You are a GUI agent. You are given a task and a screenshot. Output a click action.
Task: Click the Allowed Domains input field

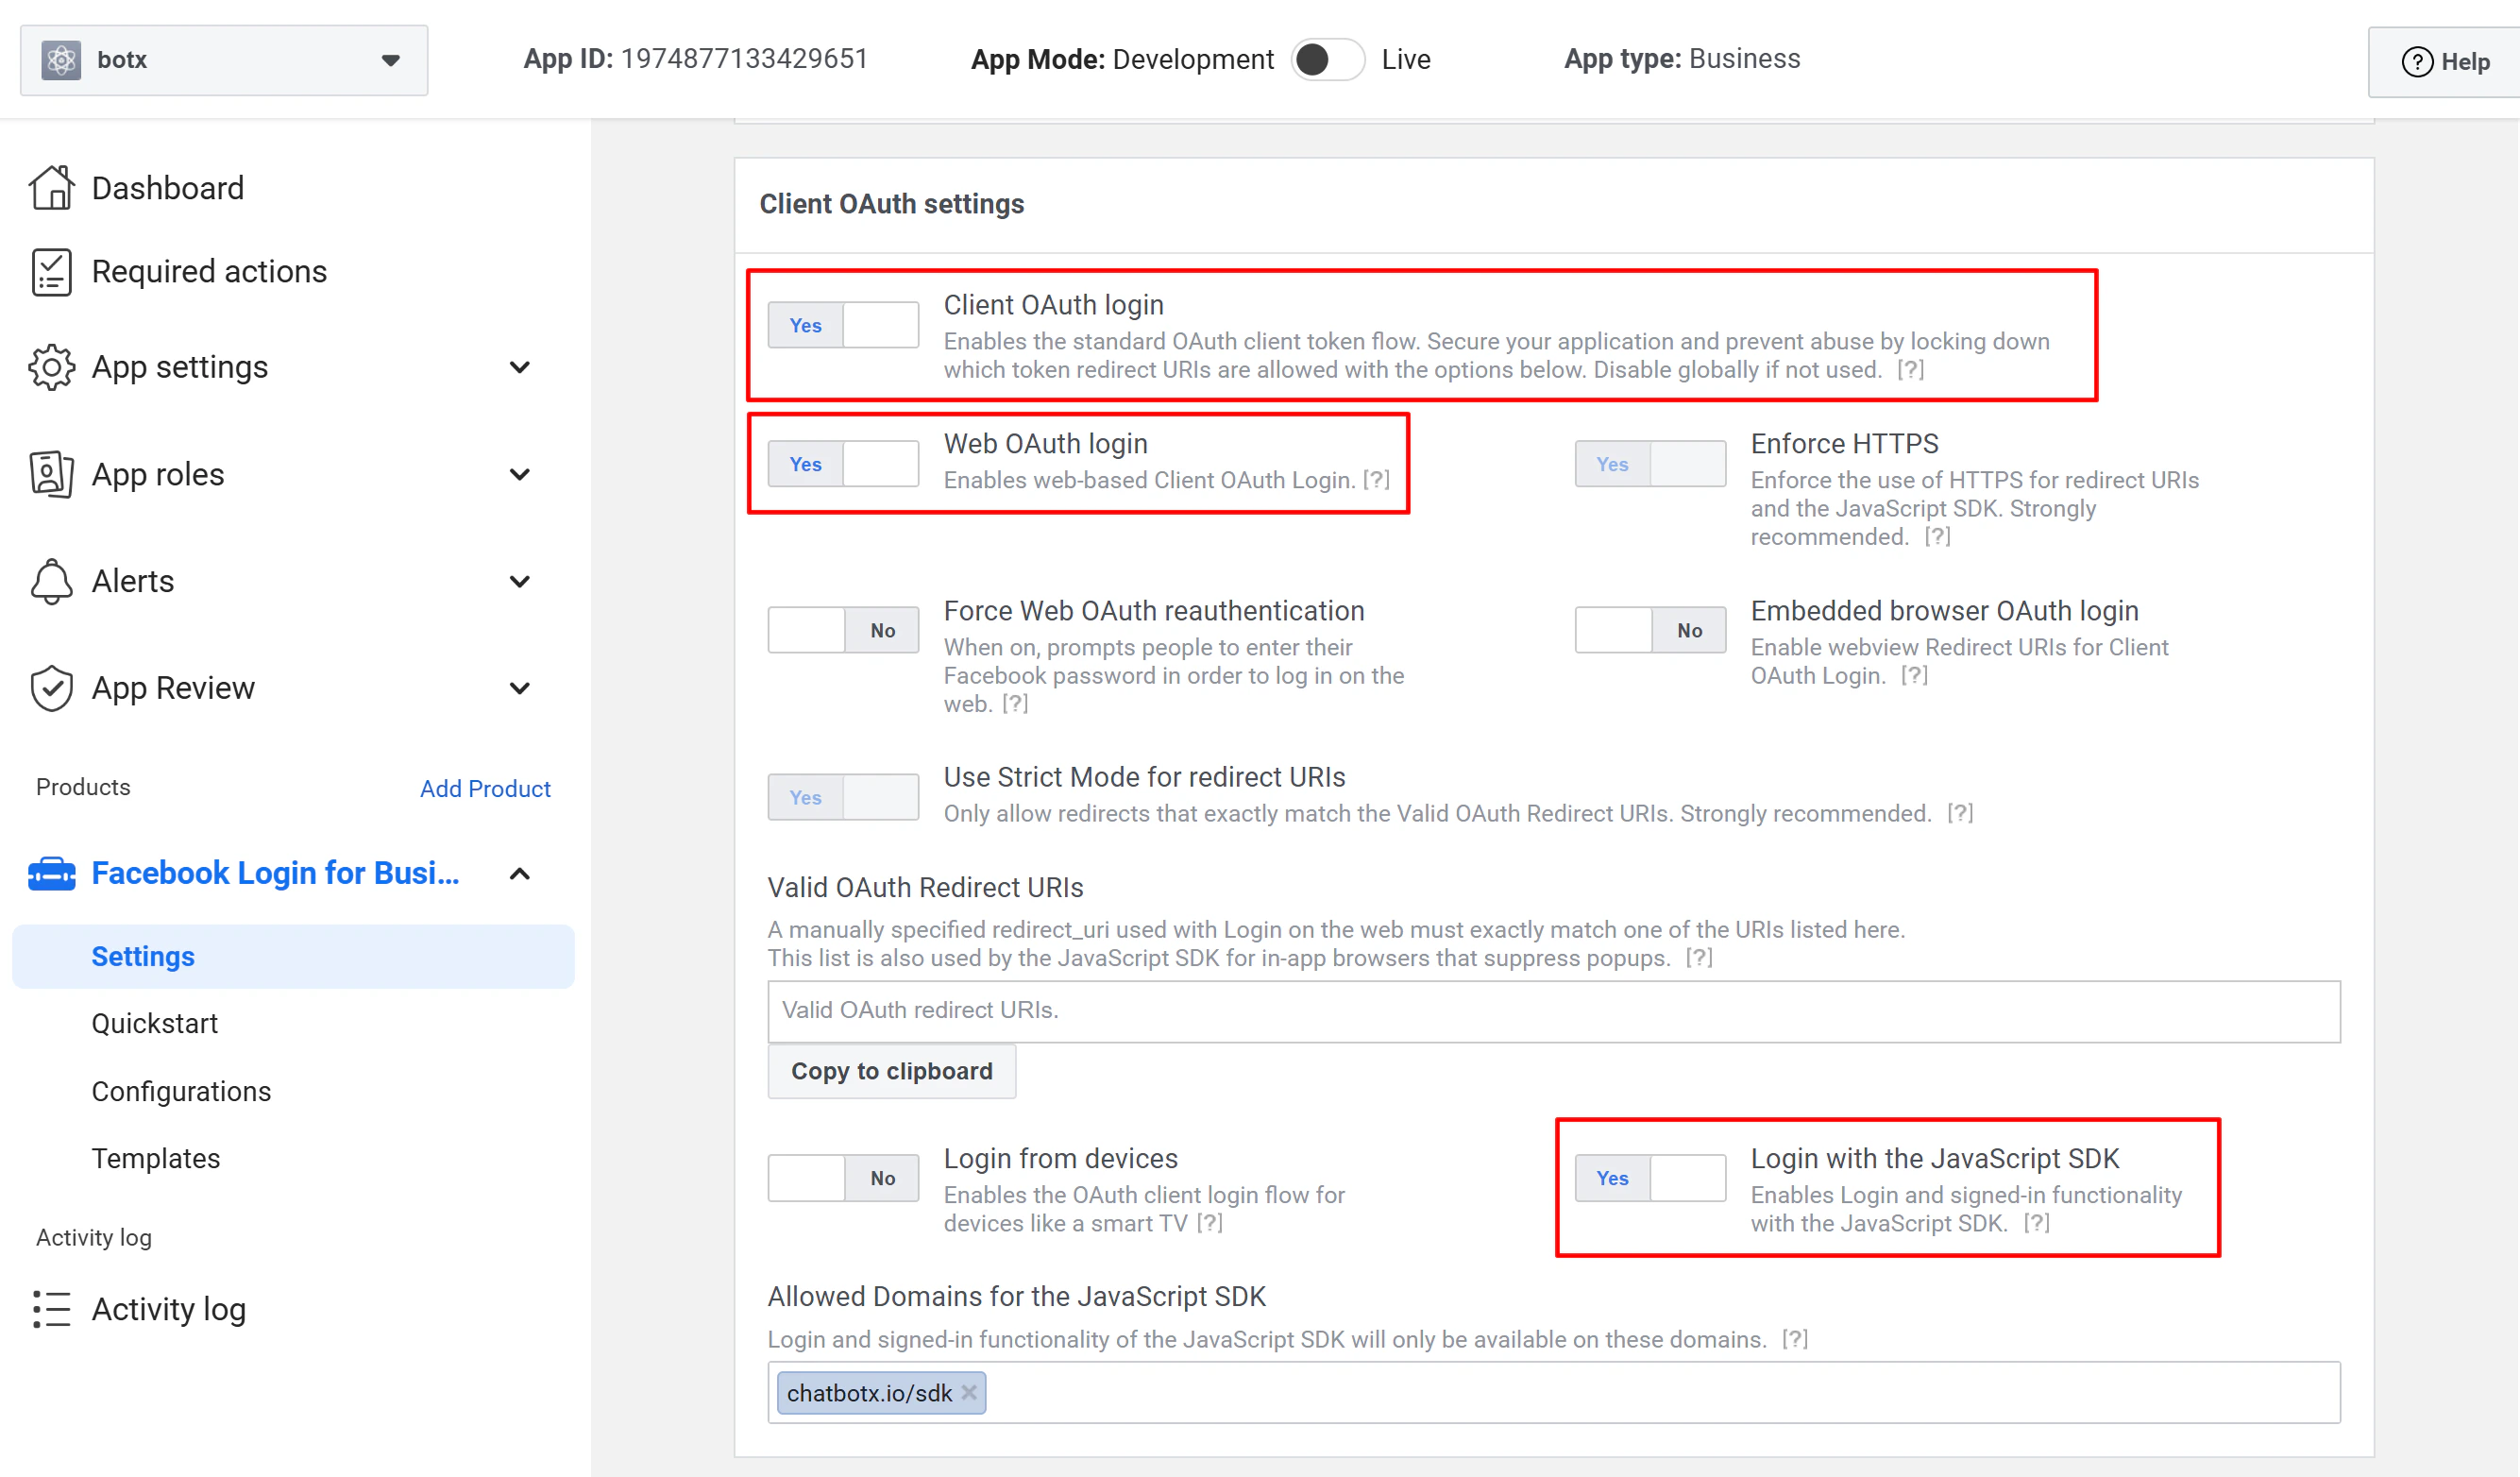[x=1554, y=1392]
